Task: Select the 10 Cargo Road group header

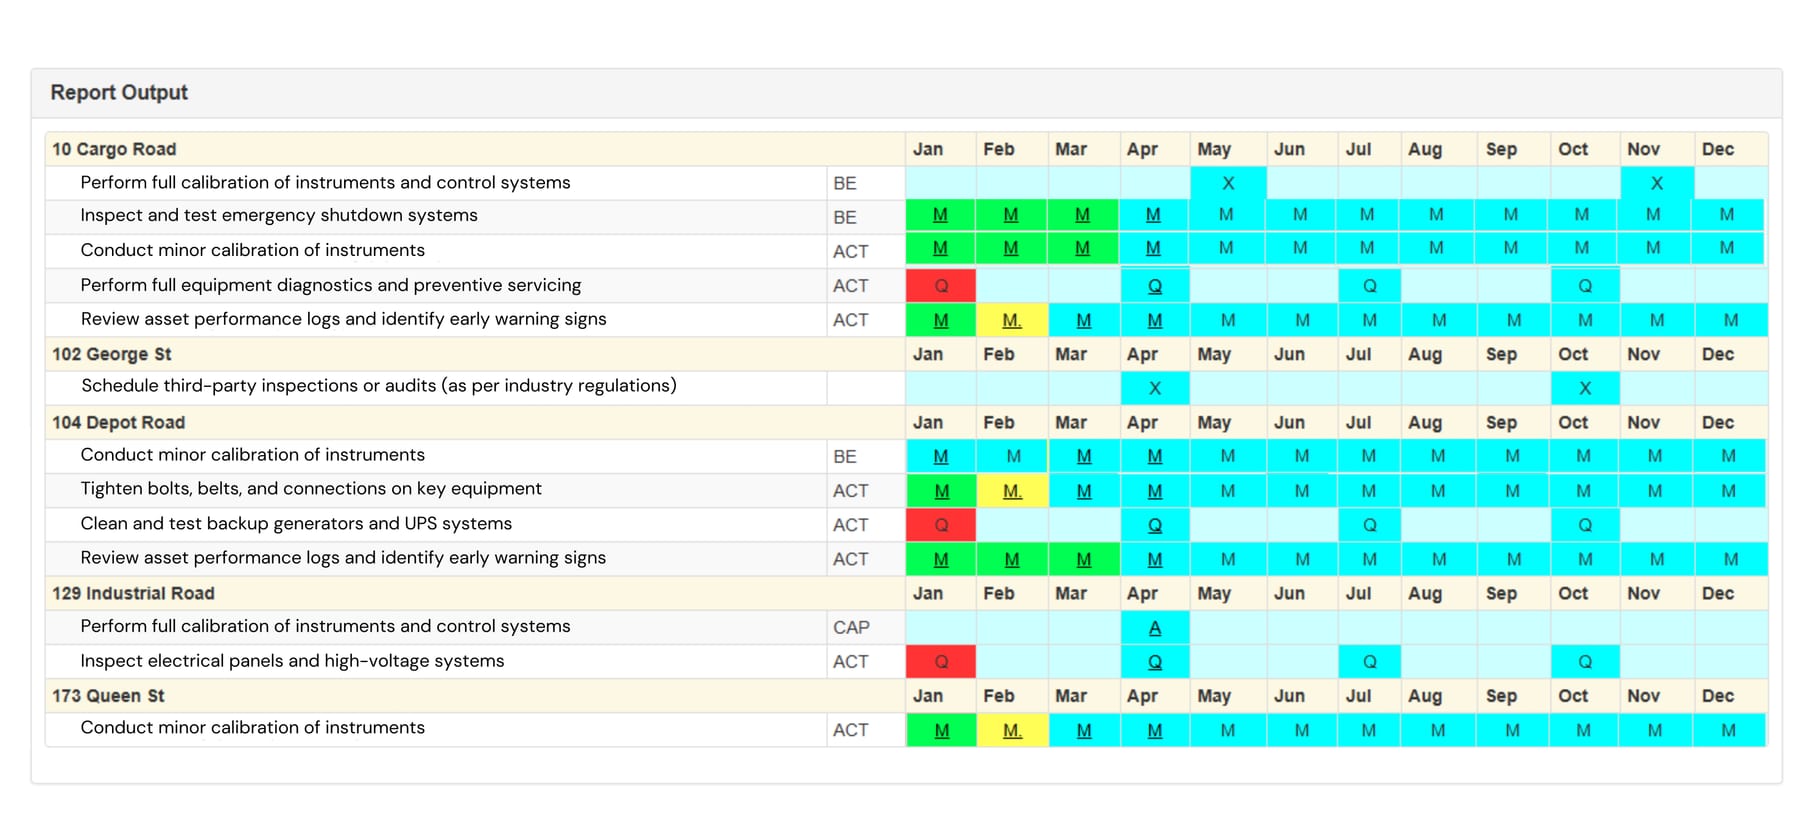Action: click(114, 149)
